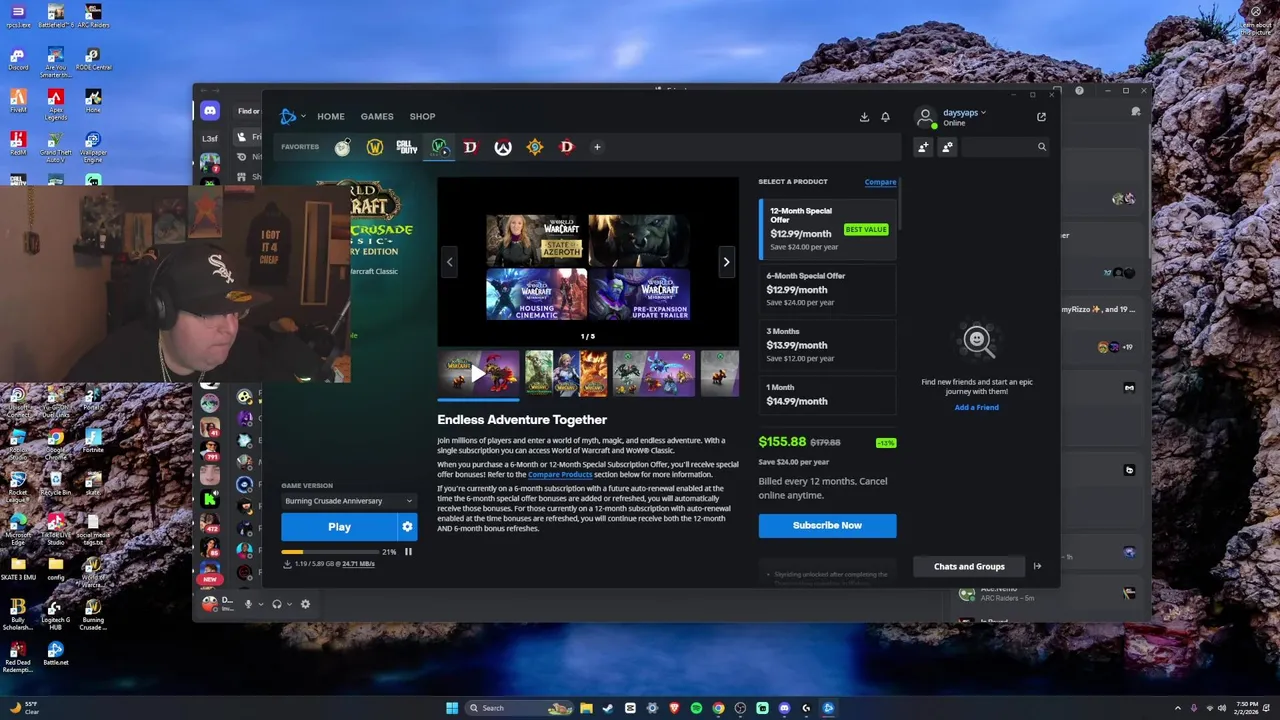The height and width of the screenshot is (720, 1280).
Task: Open the Red Dead Redemption desktop shortcut
Action: [x=17, y=657]
